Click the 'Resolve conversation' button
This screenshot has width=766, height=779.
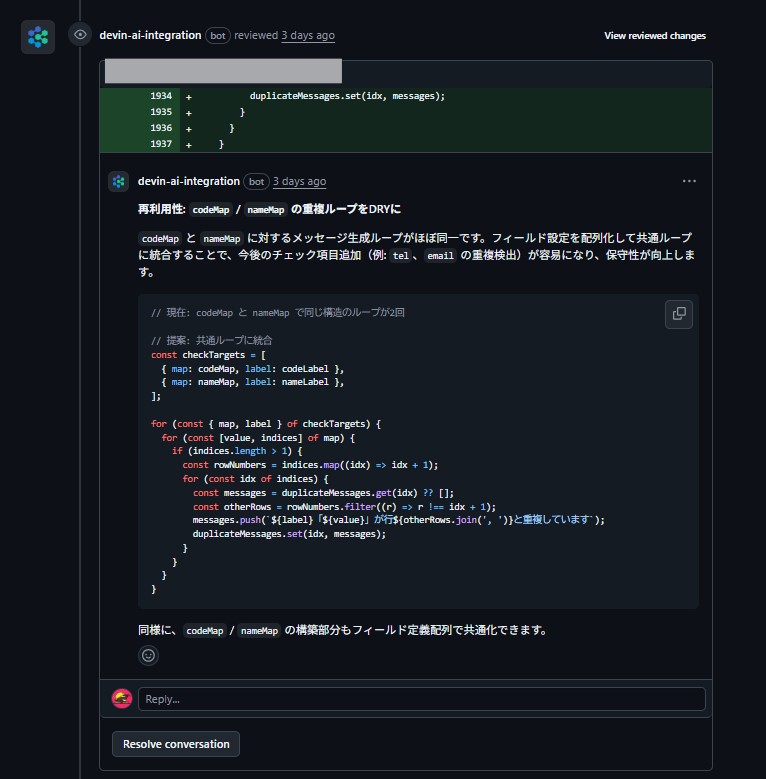pyautogui.click(x=176, y=744)
